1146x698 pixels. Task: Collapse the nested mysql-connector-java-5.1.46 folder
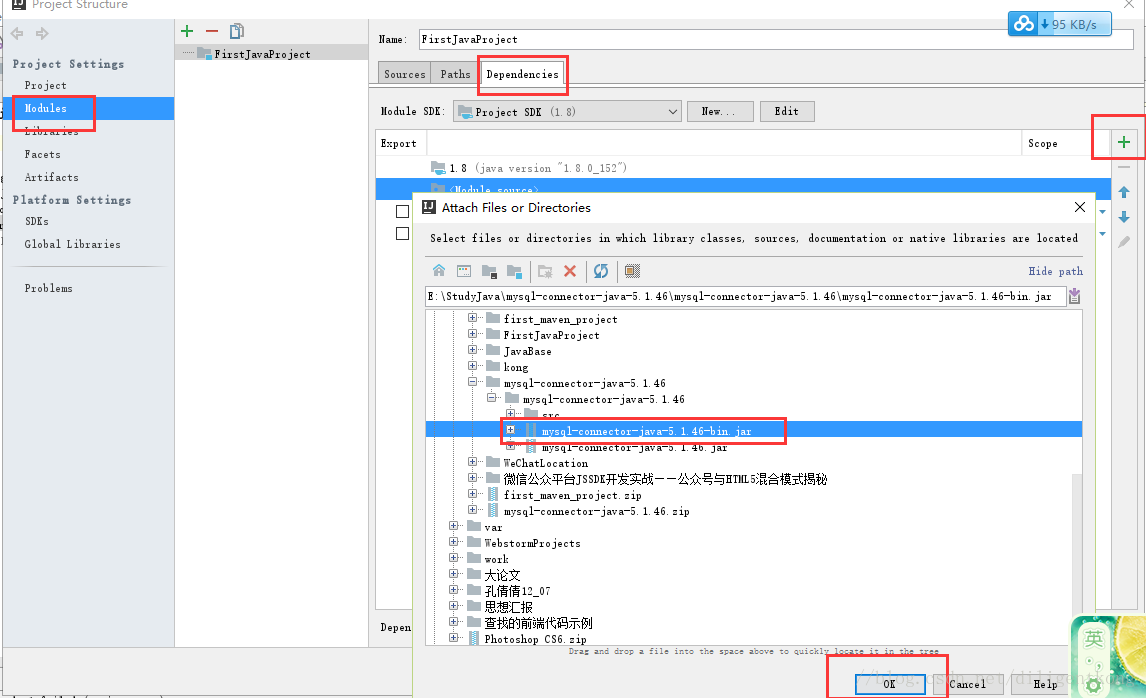[491, 398]
